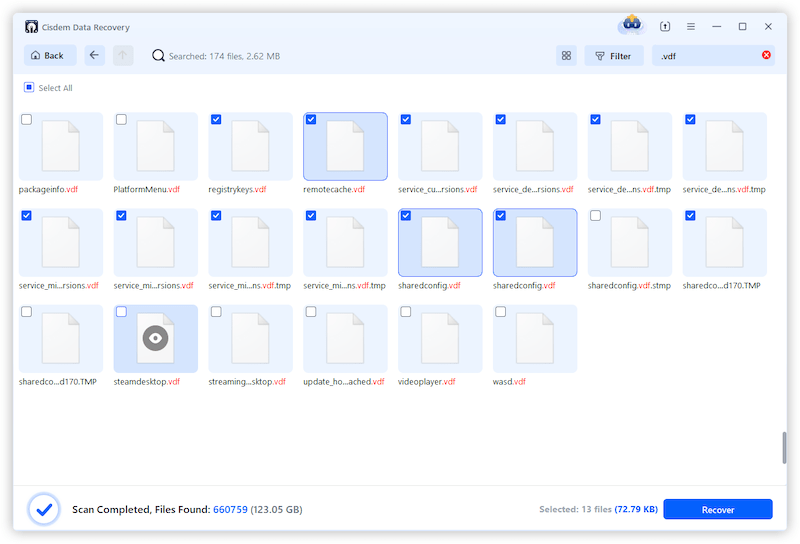Open the hamburger menu
The width and height of the screenshot is (800, 544).
point(691,27)
